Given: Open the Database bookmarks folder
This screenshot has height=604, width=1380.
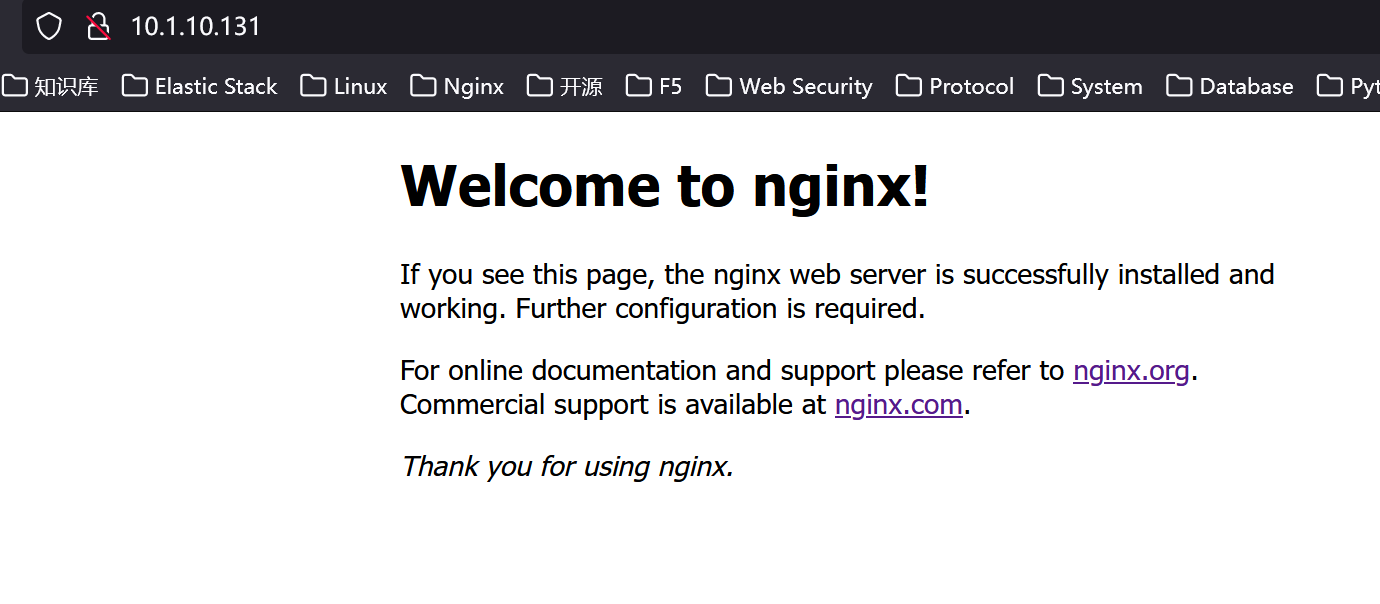Looking at the screenshot, I should pyautogui.click(x=1230, y=86).
